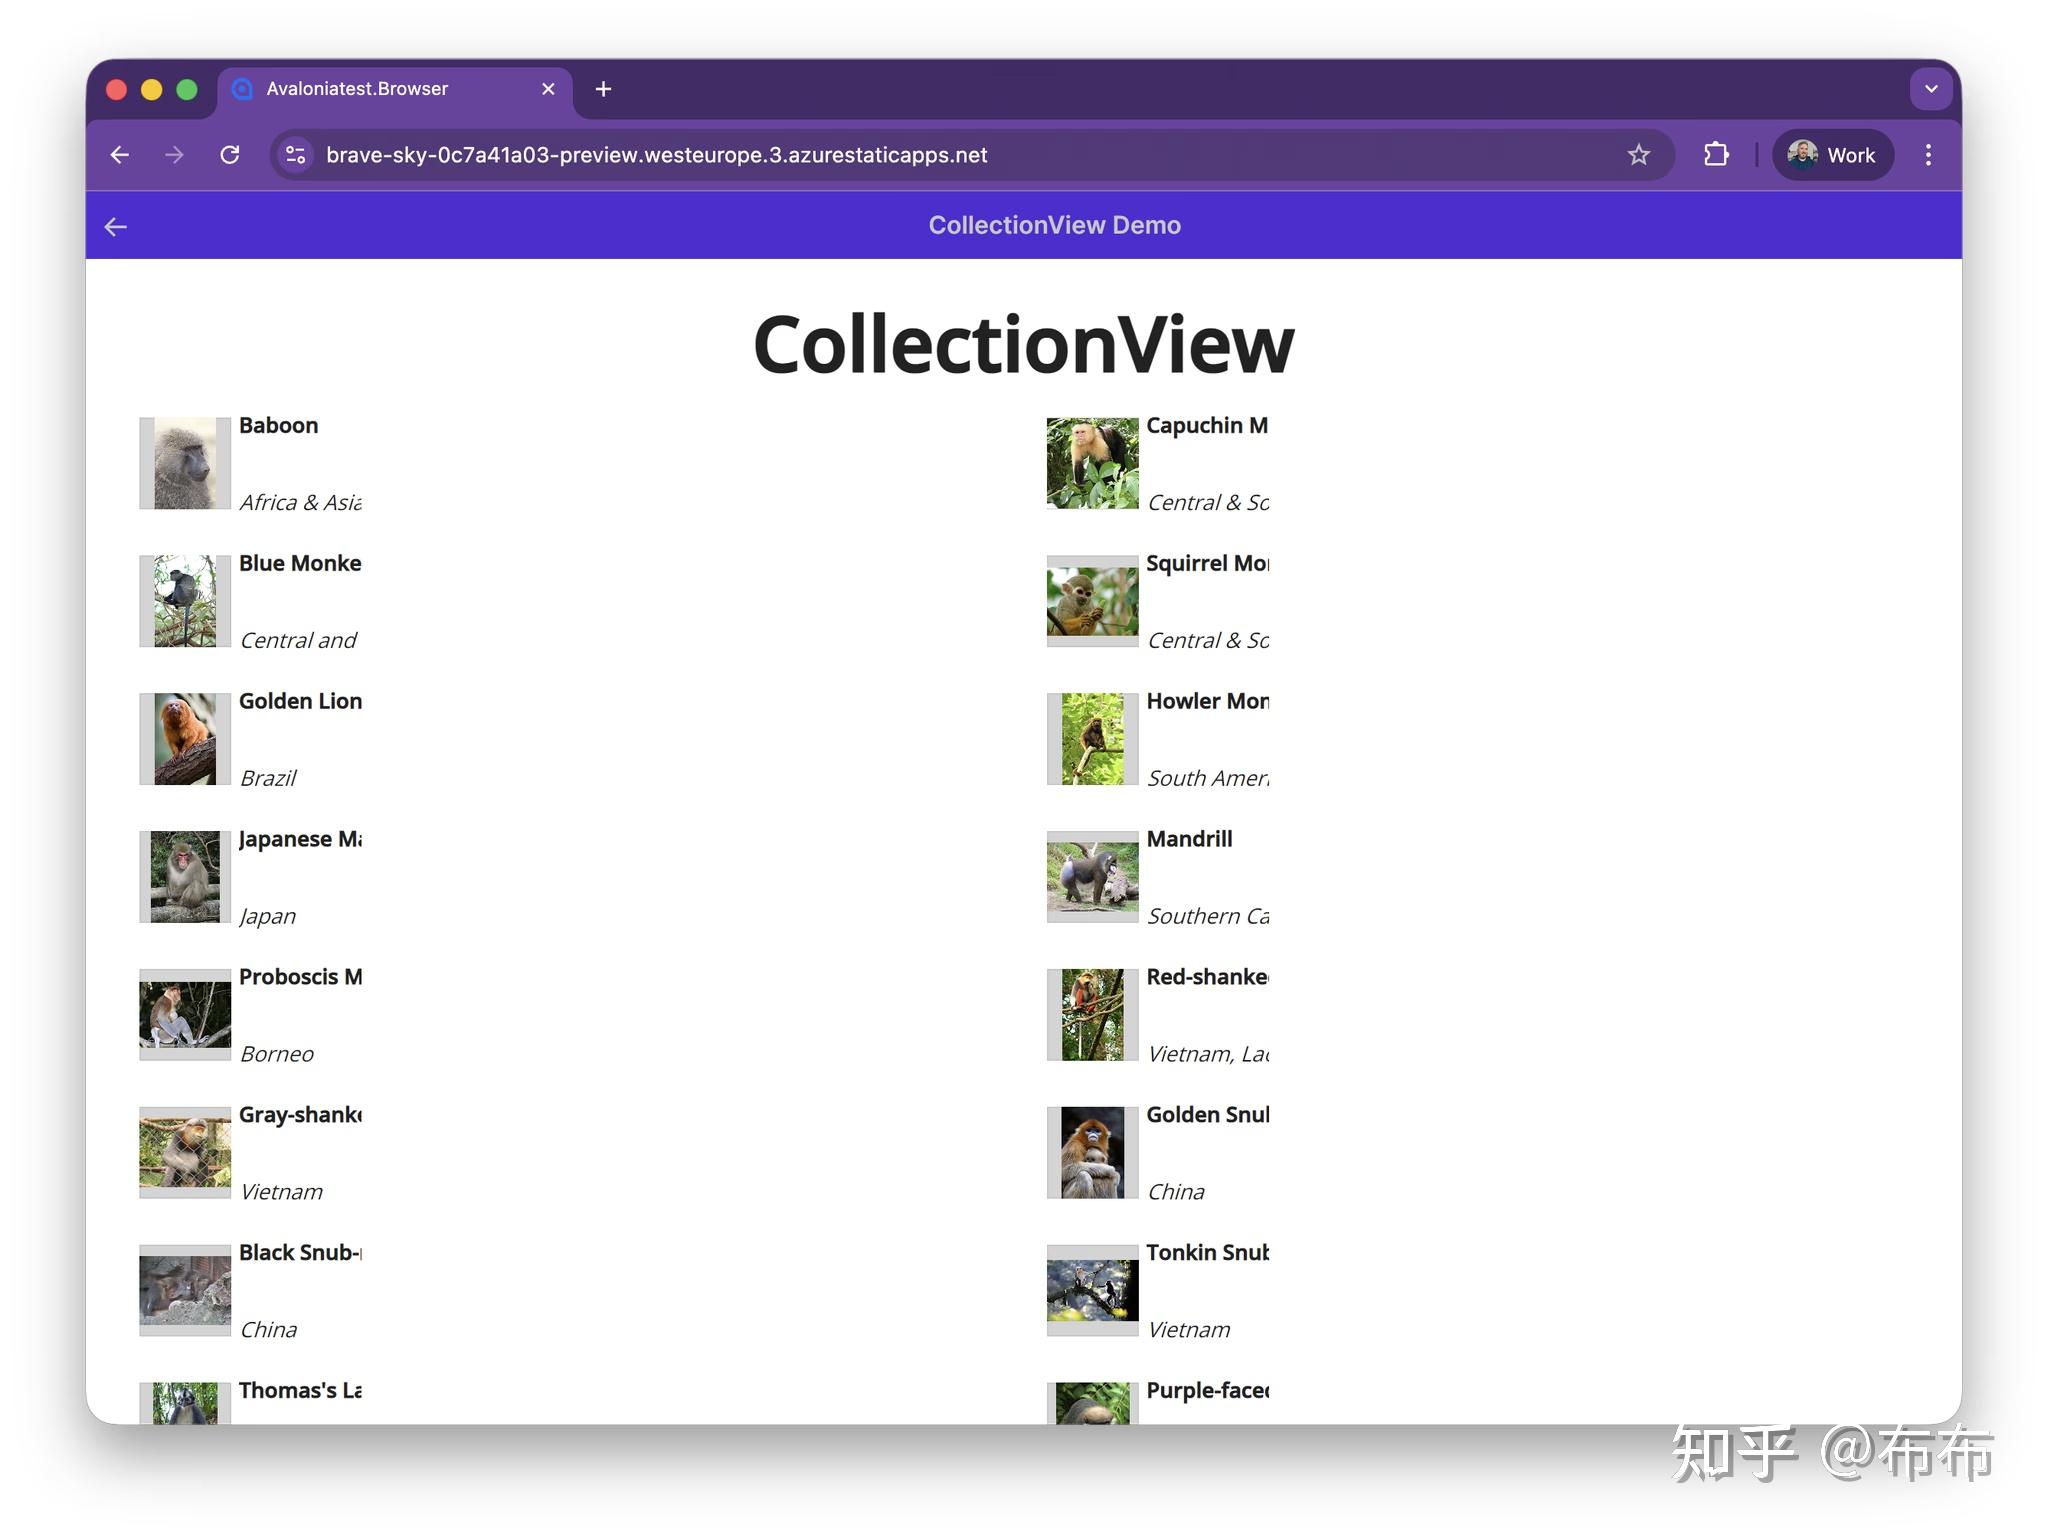Click the browser forward arrow
Viewport: 2048px width, 1538px height.
(x=174, y=155)
